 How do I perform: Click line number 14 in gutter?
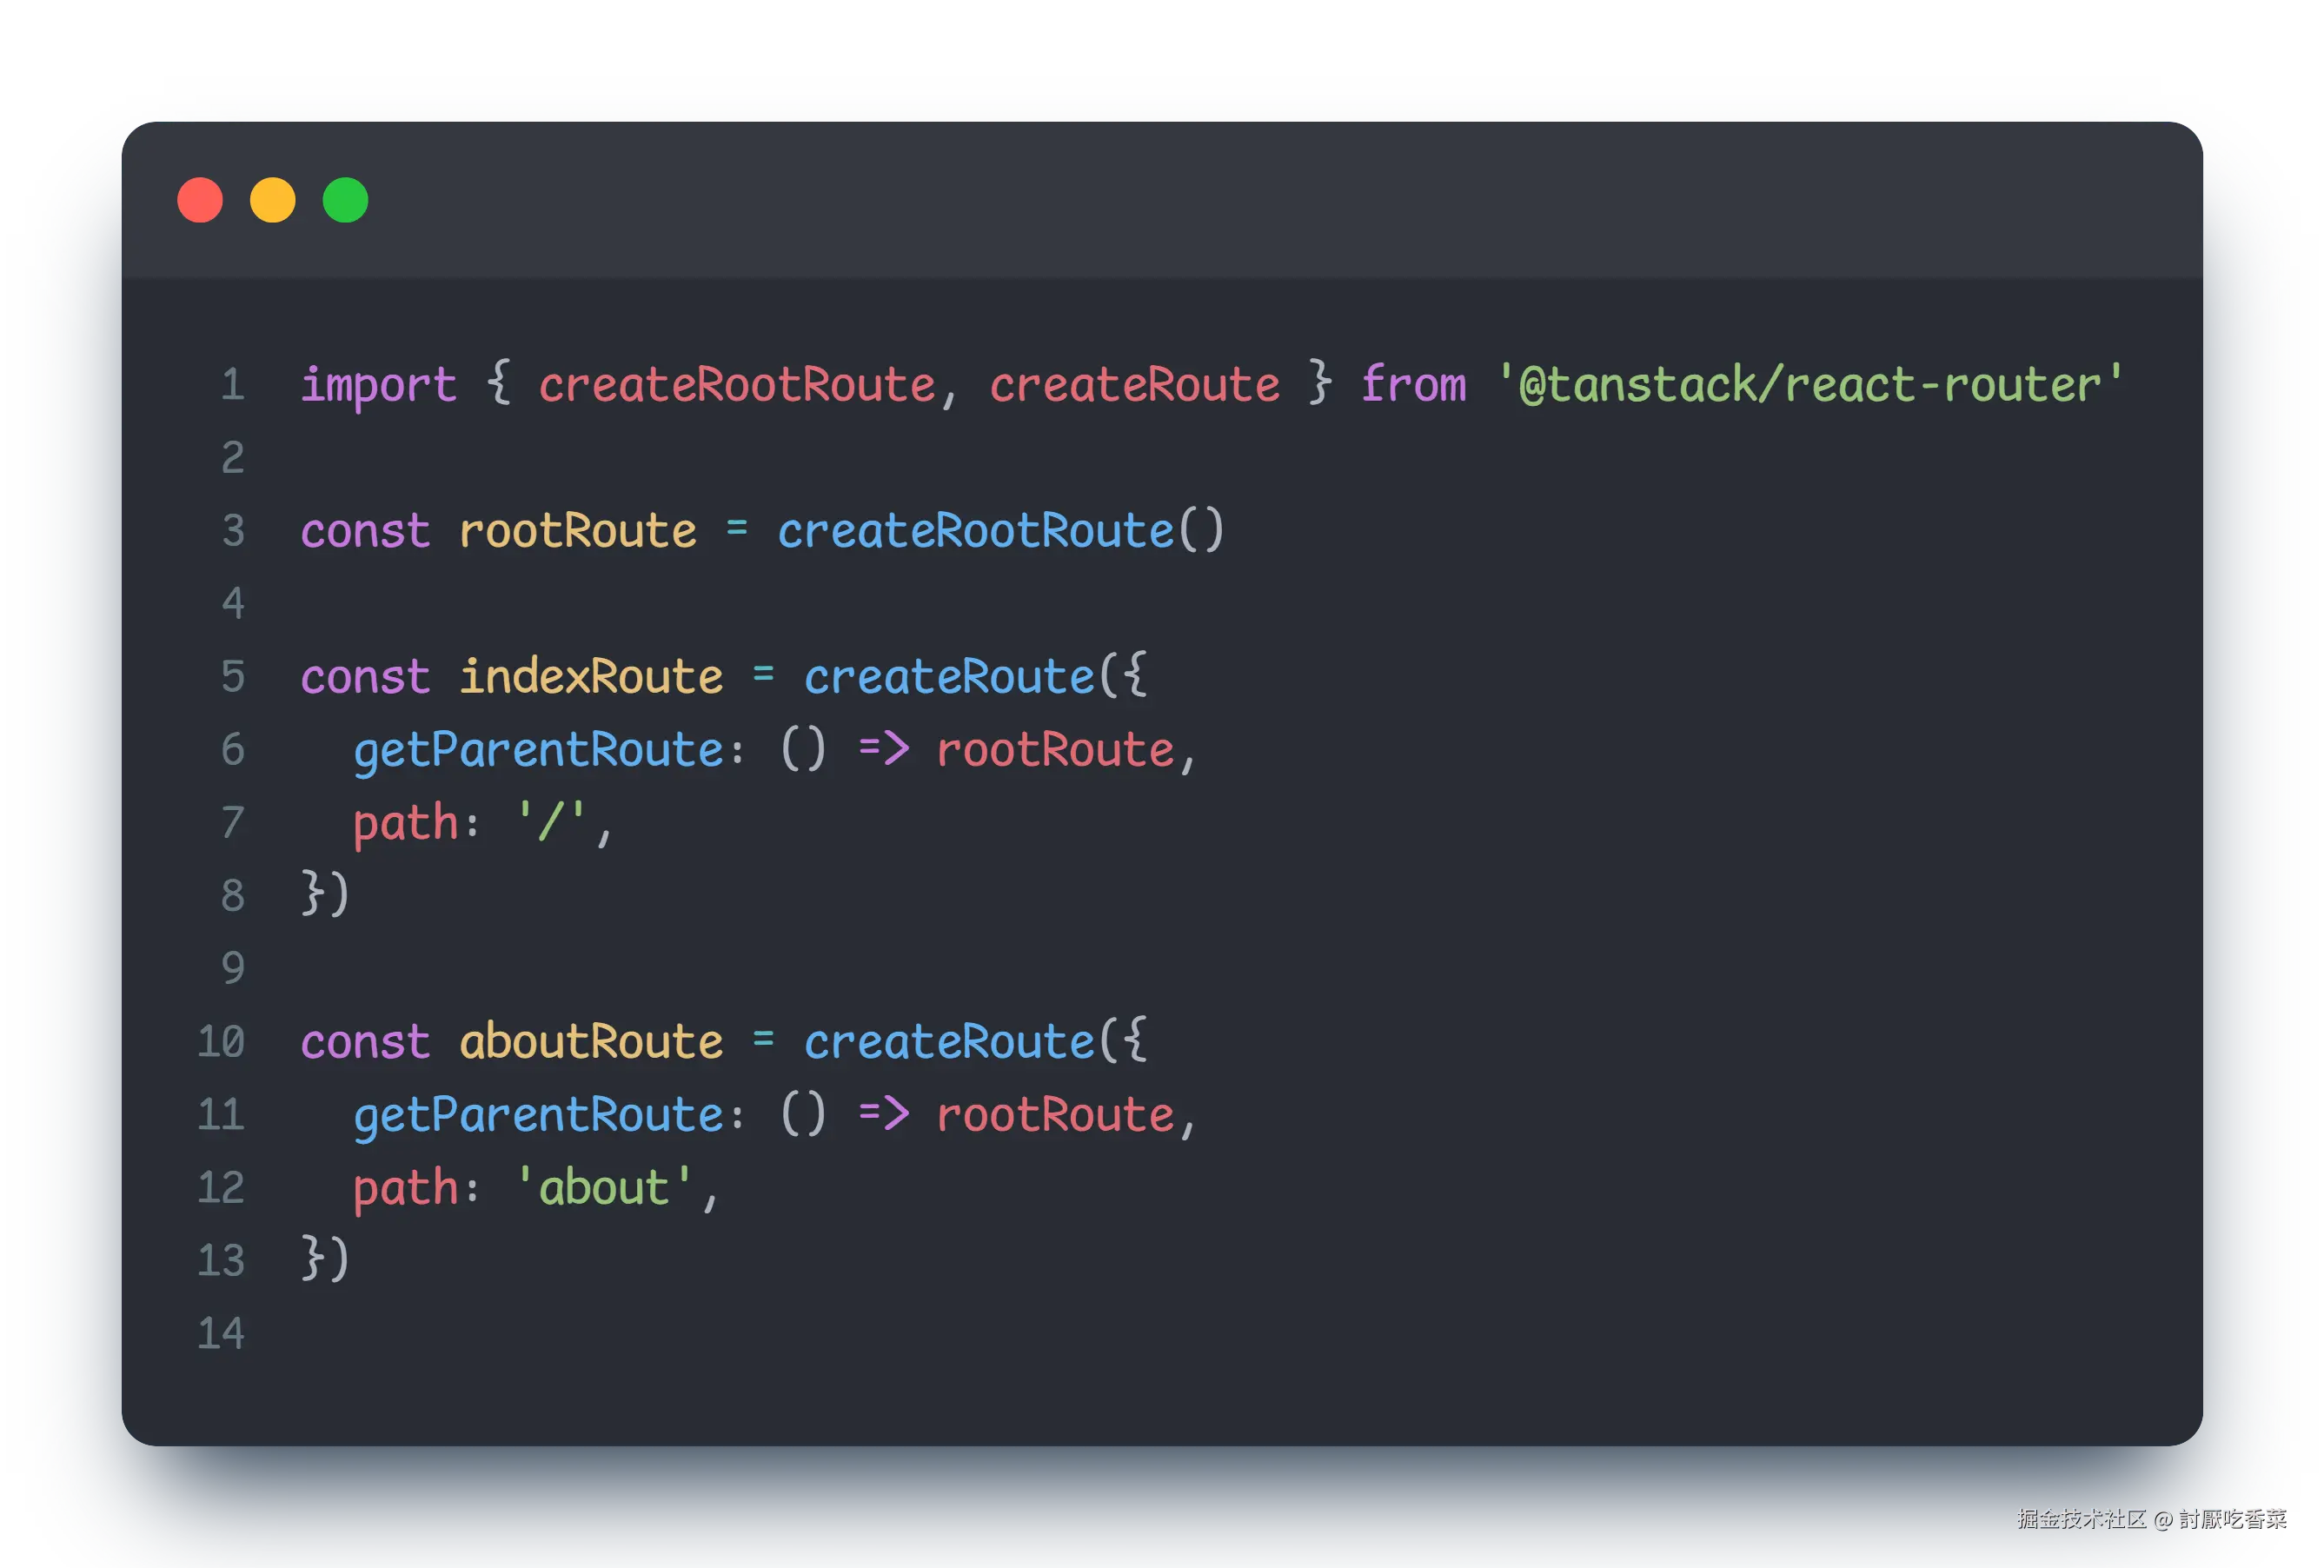[221, 1335]
